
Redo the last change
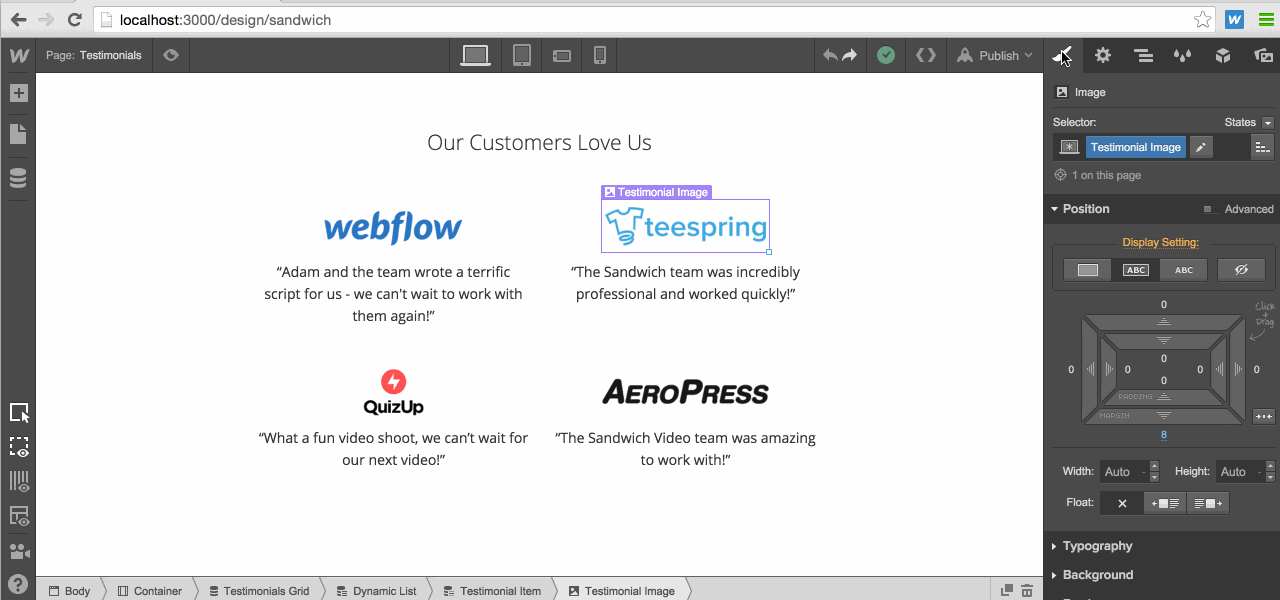850,56
